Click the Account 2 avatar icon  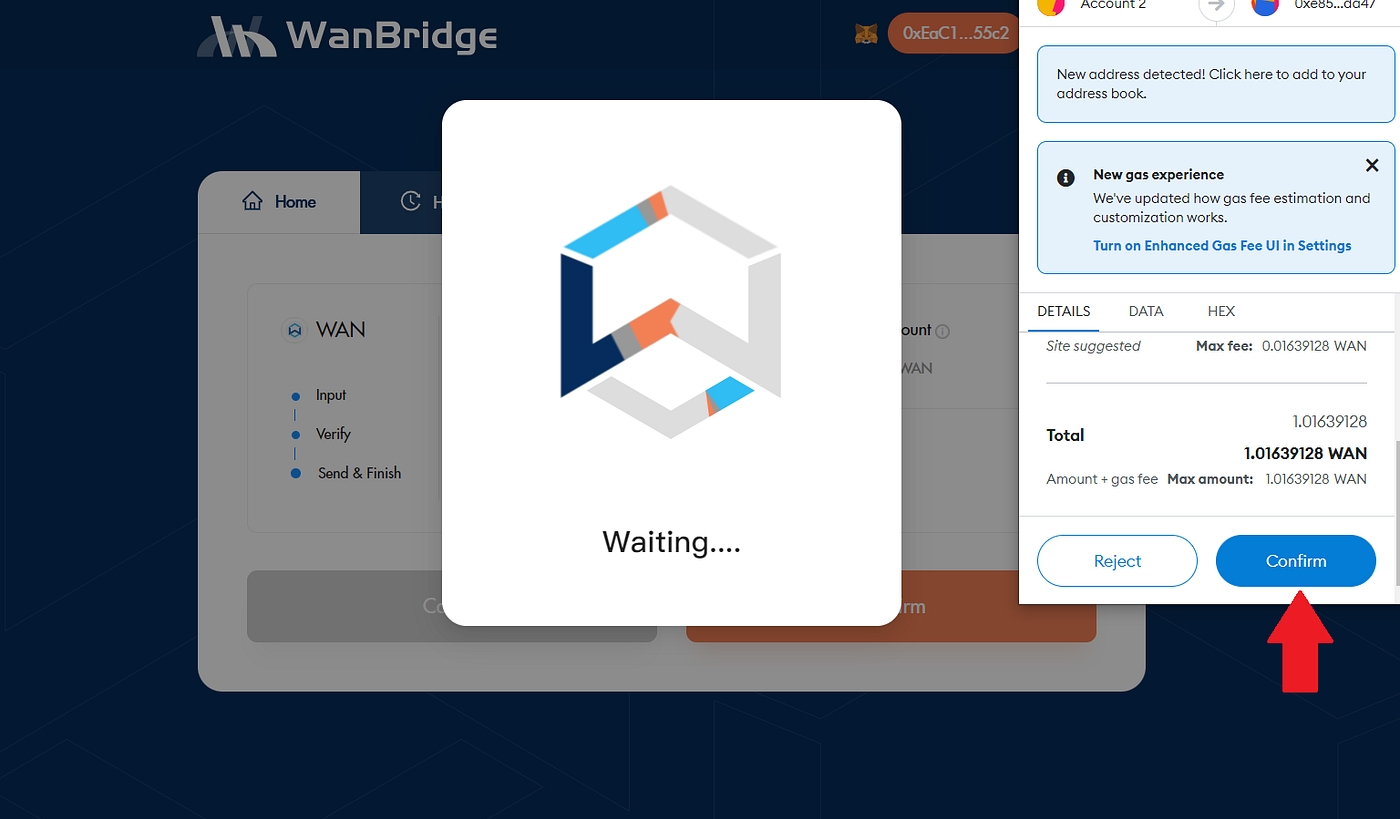click(x=1050, y=5)
